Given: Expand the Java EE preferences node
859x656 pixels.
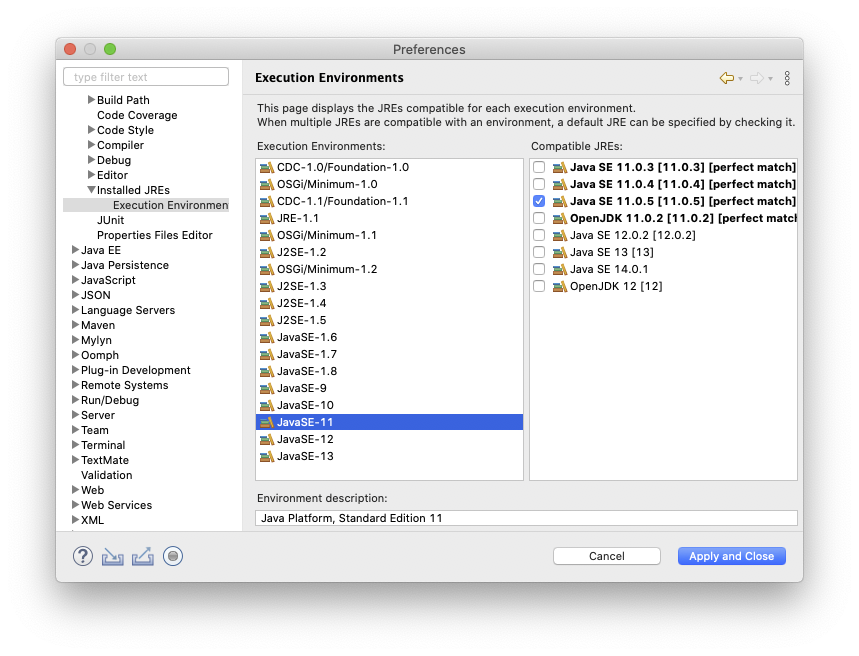Looking at the screenshot, I should 76,250.
